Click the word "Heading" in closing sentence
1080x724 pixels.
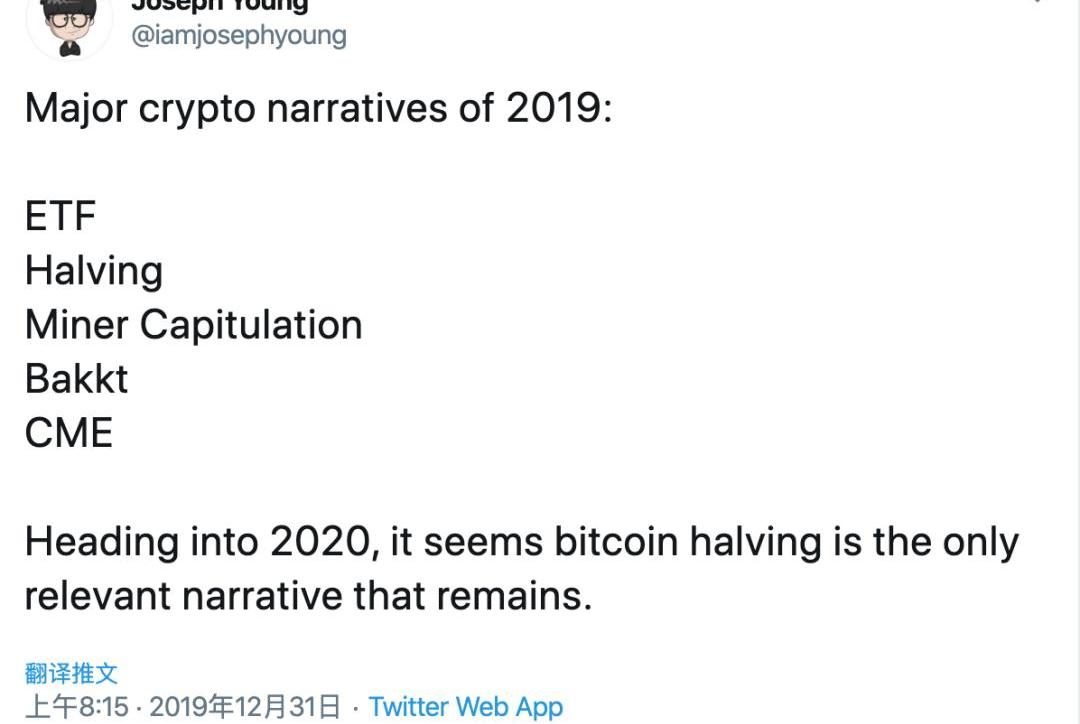coord(100,542)
